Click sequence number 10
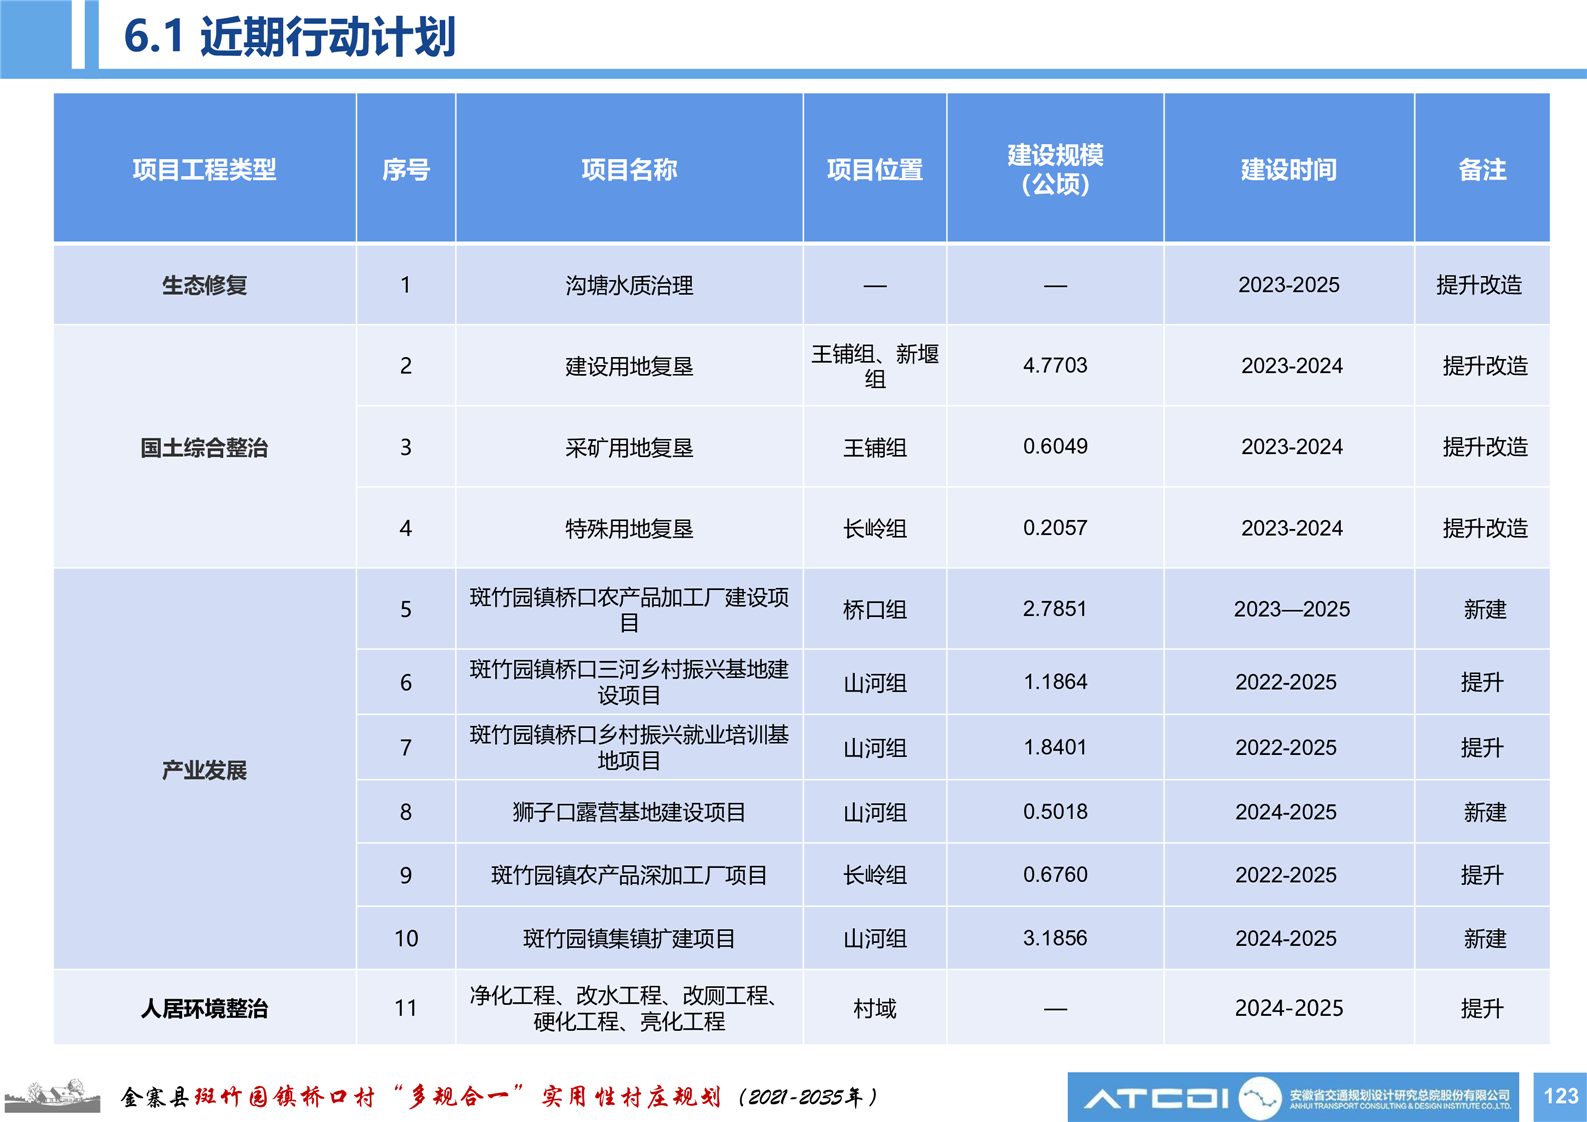The height and width of the screenshot is (1122, 1587). [x=406, y=938]
